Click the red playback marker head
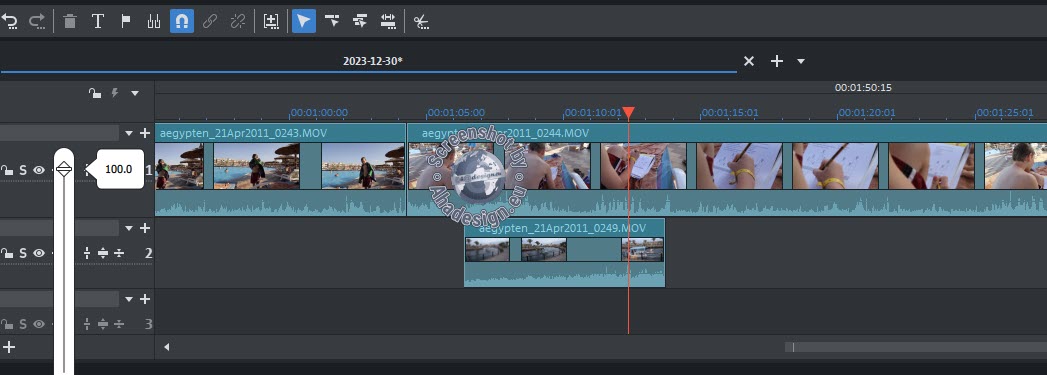This screenshot has width=1047, height=375. 628,113
